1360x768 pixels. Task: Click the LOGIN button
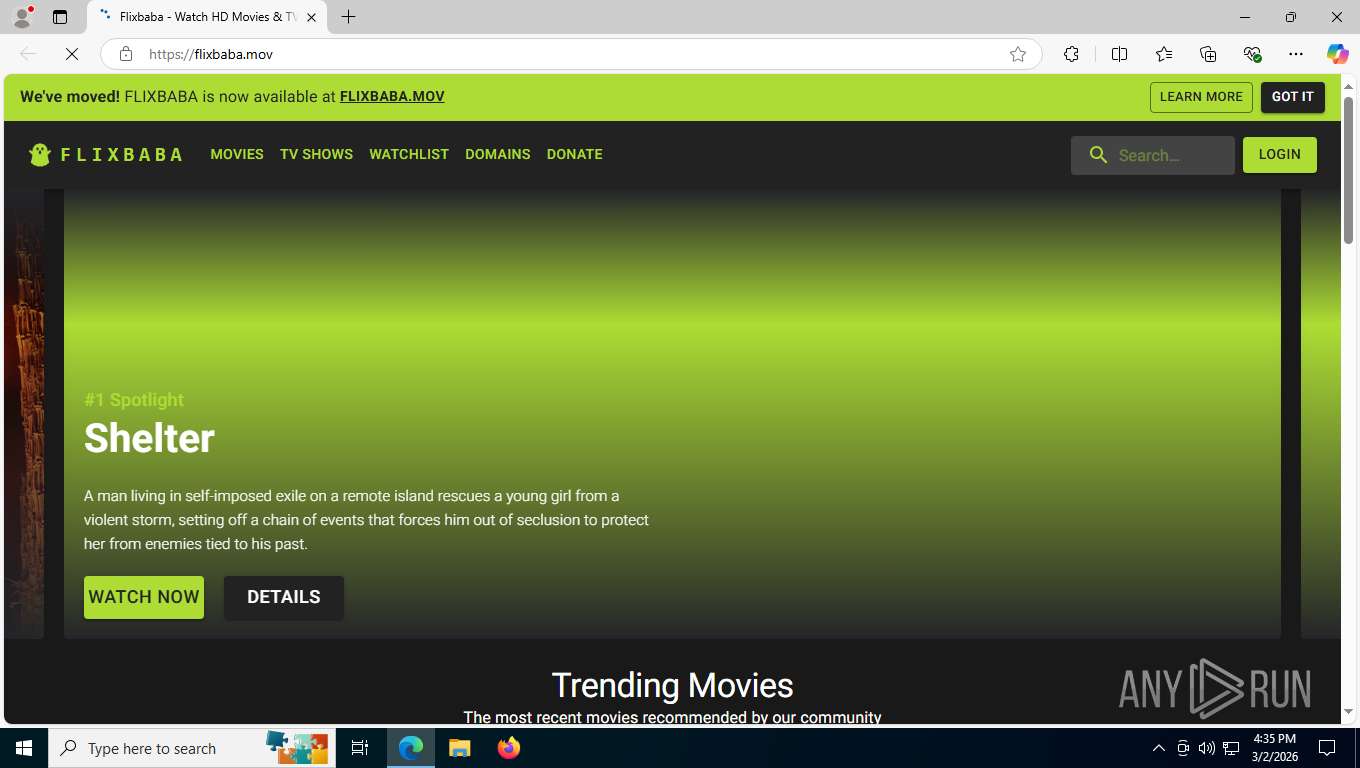(x=1279, y=155)
